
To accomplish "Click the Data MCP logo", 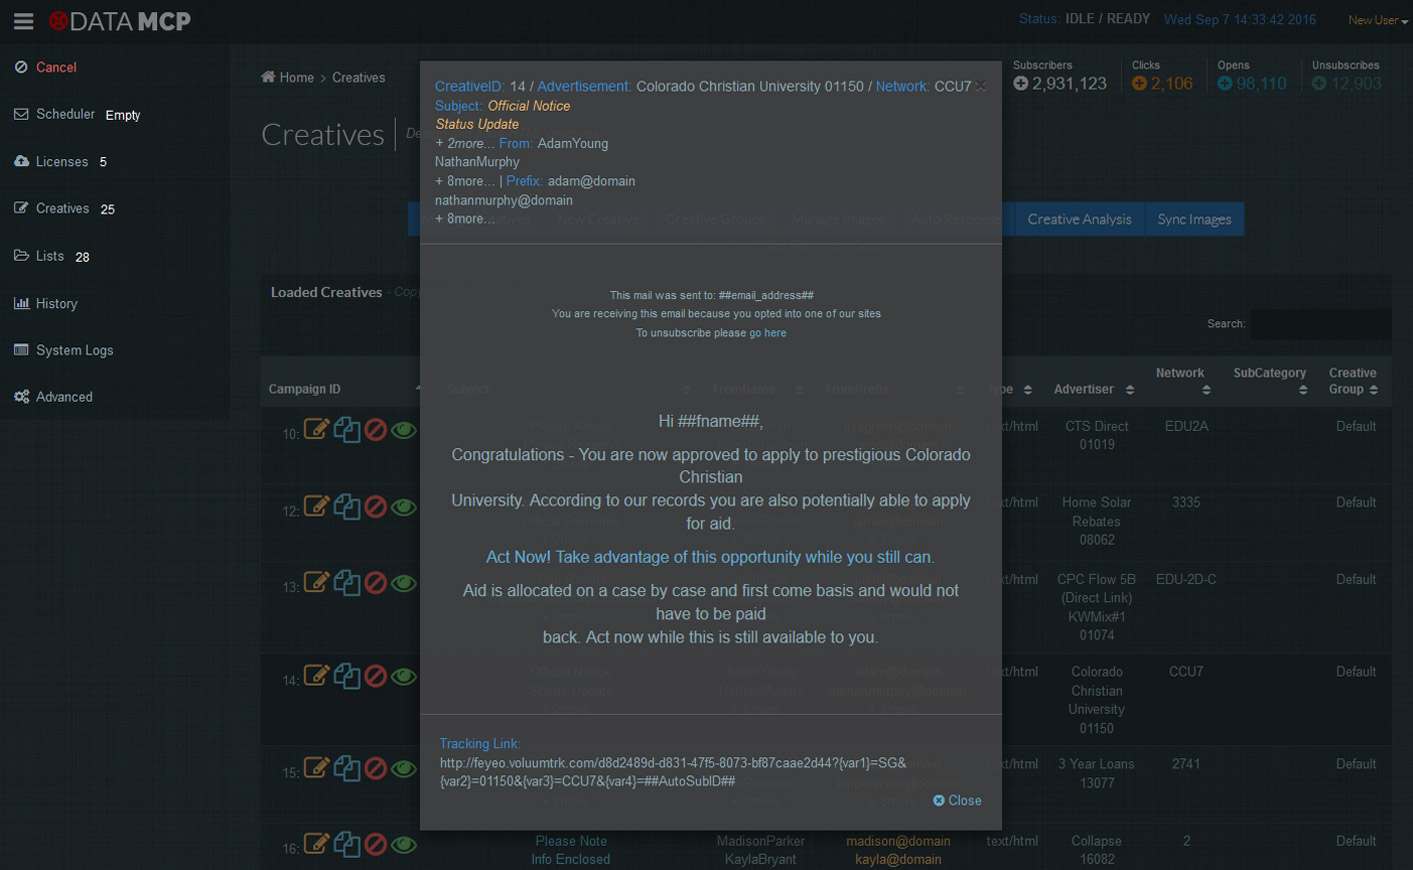I will tap(120, 21).
